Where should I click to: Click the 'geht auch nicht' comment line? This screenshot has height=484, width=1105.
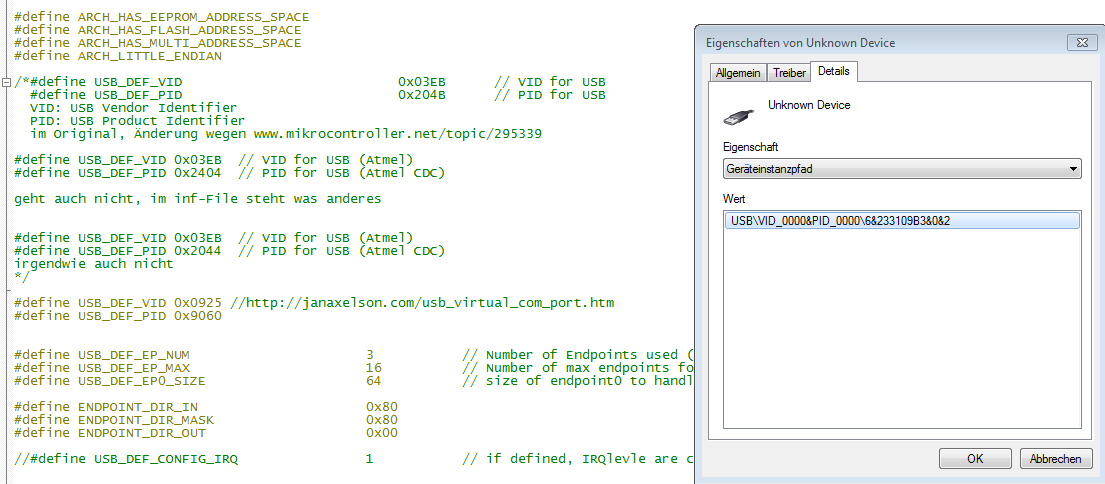pyautogui.click(x=197, y=199)
